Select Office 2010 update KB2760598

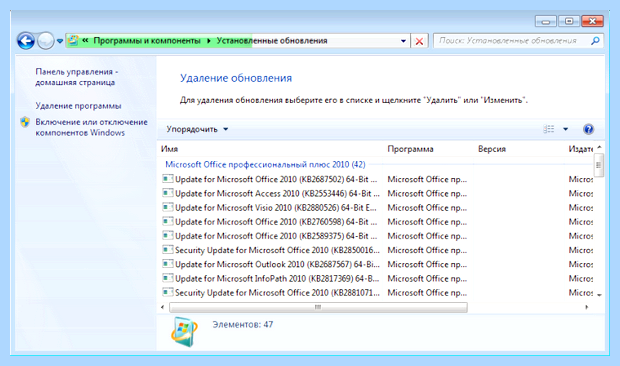pyautogui.click(x=276, y=222)
